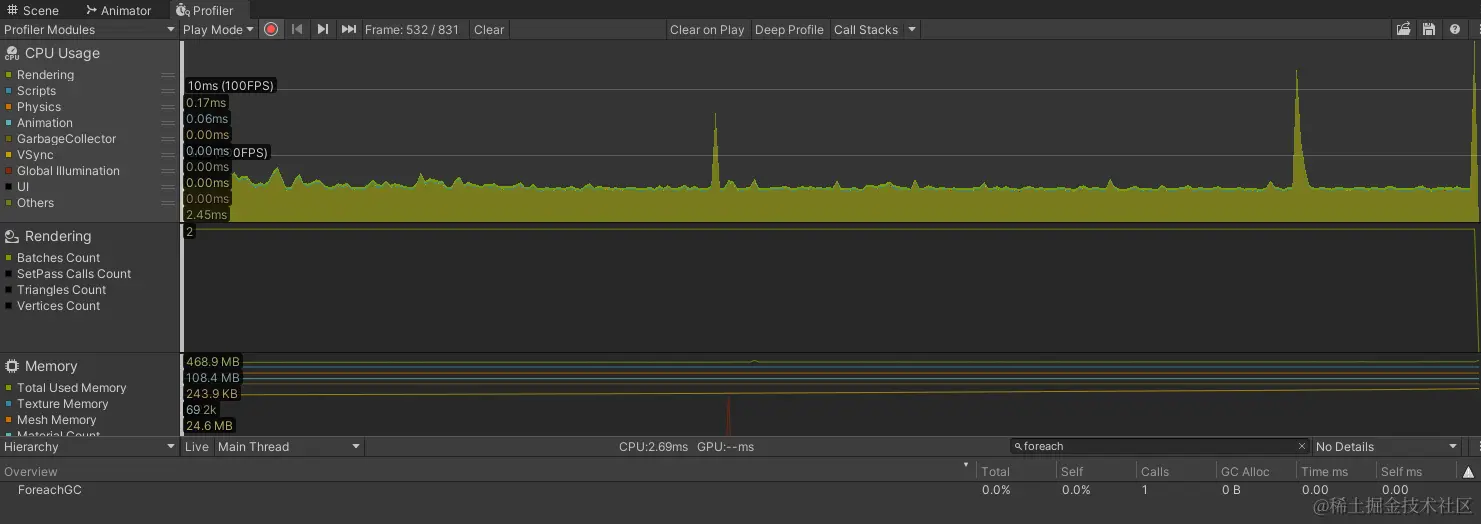1481x524 pixels.
Task: Sort by the Overview column header
Action: pos(488,472)
